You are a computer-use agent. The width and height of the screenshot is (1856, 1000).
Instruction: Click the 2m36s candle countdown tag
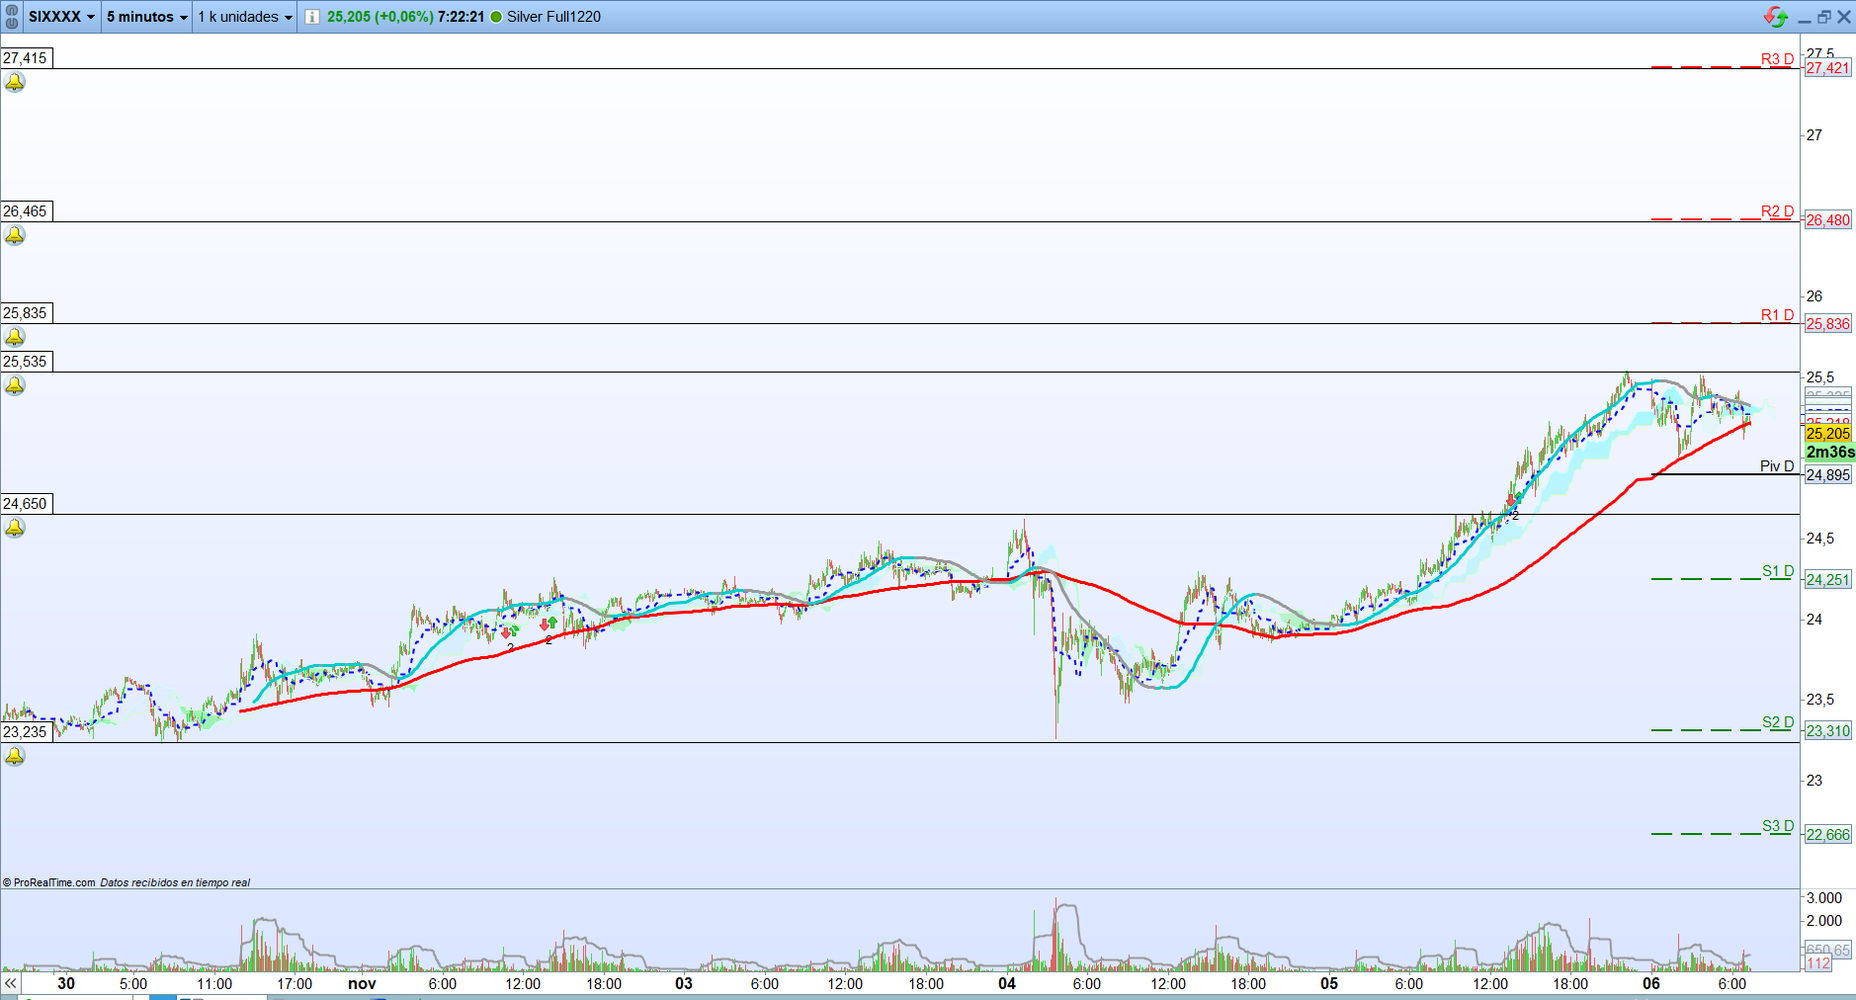[x=1830, y=452]
